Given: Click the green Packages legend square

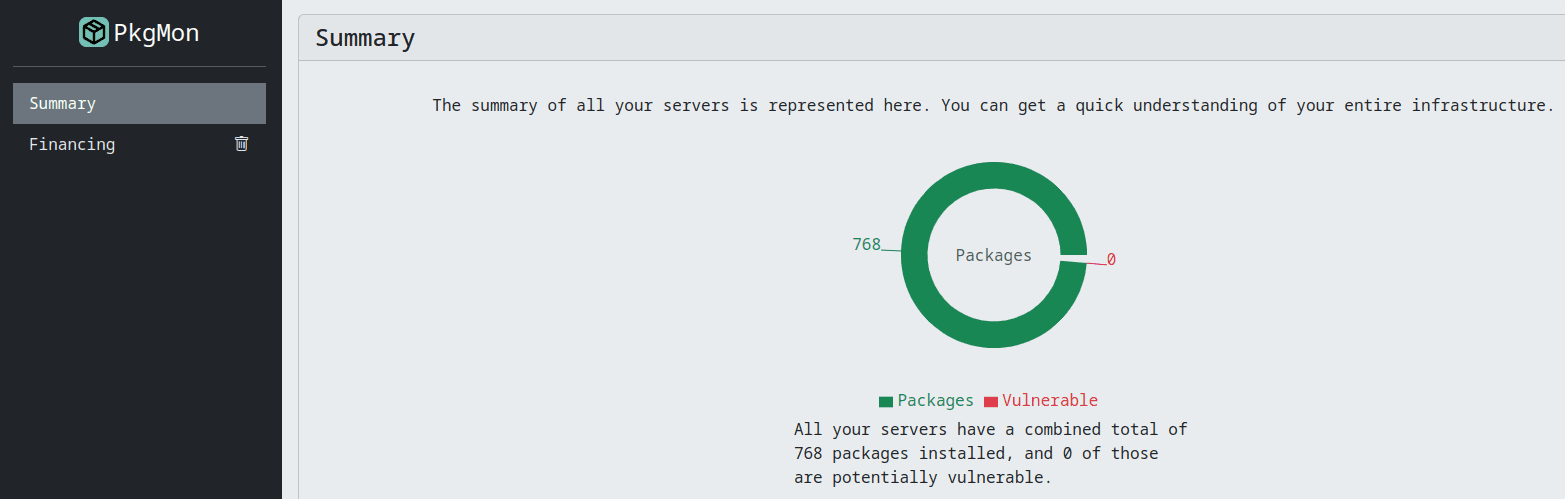Looking at the screenshot, I should tap(885, 402).
